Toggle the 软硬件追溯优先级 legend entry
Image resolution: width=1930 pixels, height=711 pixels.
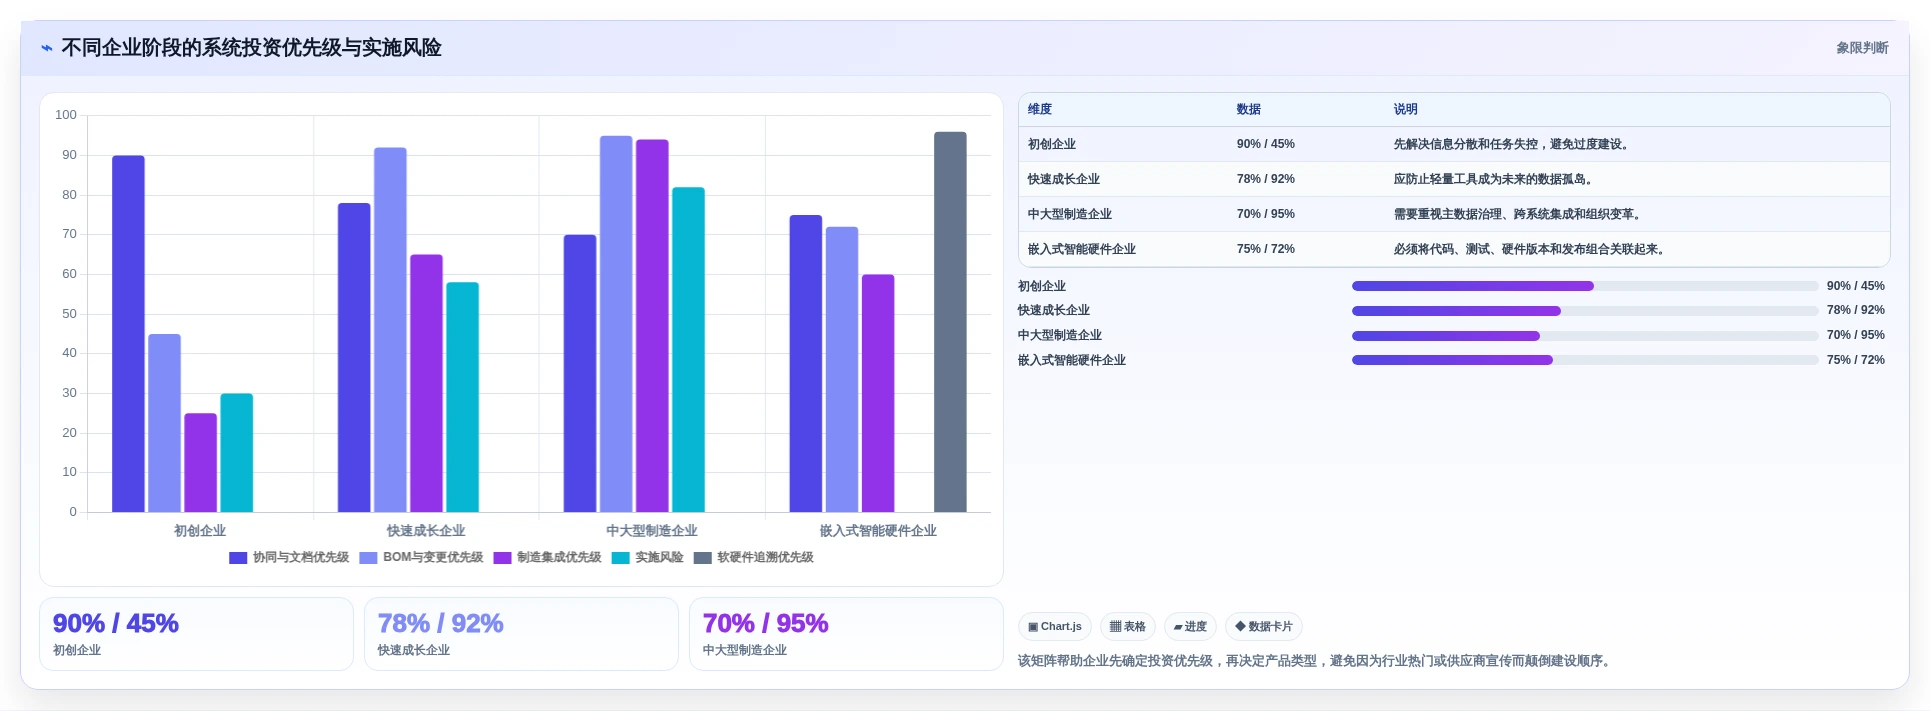(x=754, y=558)
